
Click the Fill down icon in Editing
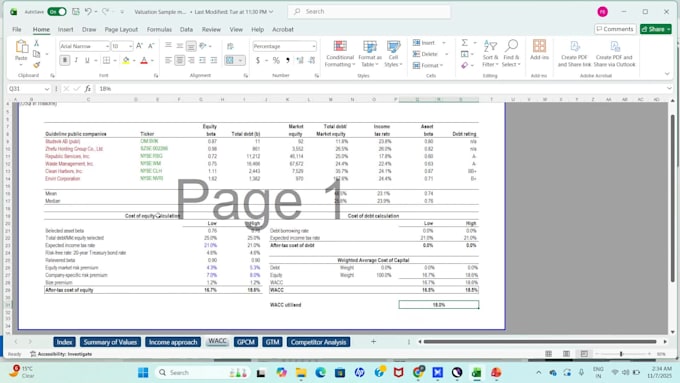(464, 54)
